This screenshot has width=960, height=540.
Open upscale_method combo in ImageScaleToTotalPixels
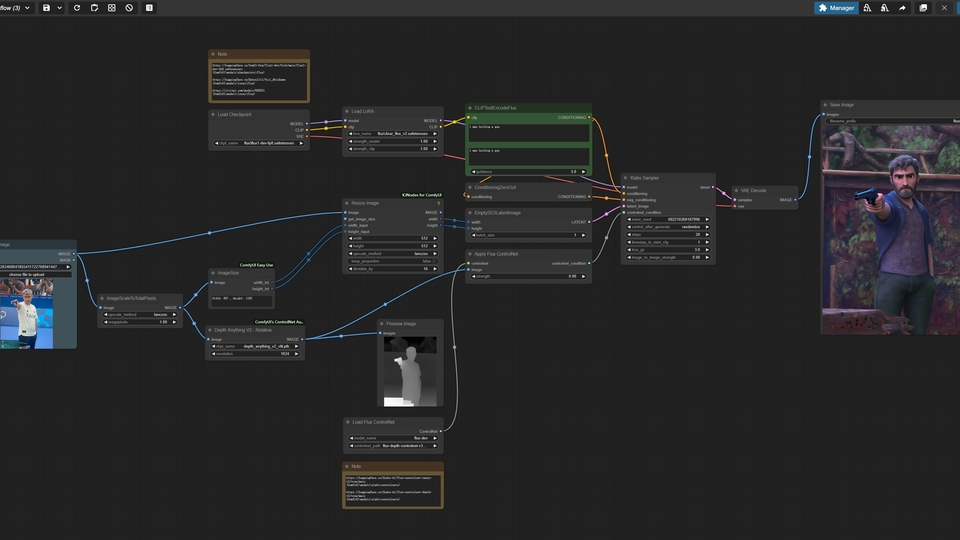coord(140,315)
